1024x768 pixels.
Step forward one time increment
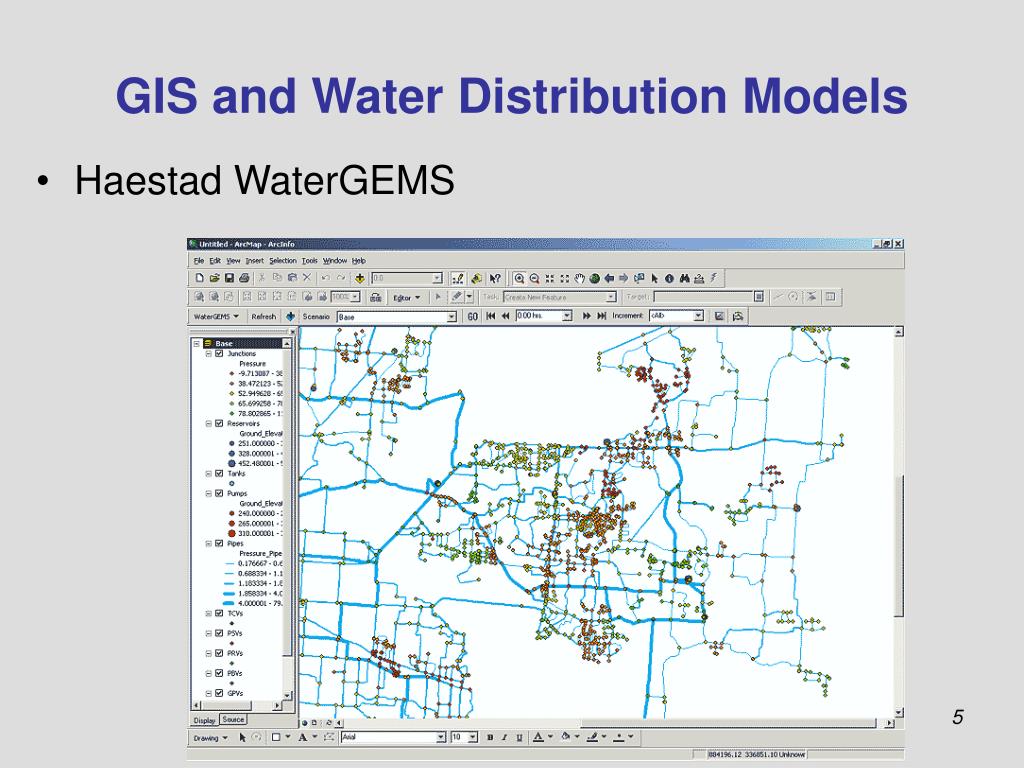(x=586, y=316)
